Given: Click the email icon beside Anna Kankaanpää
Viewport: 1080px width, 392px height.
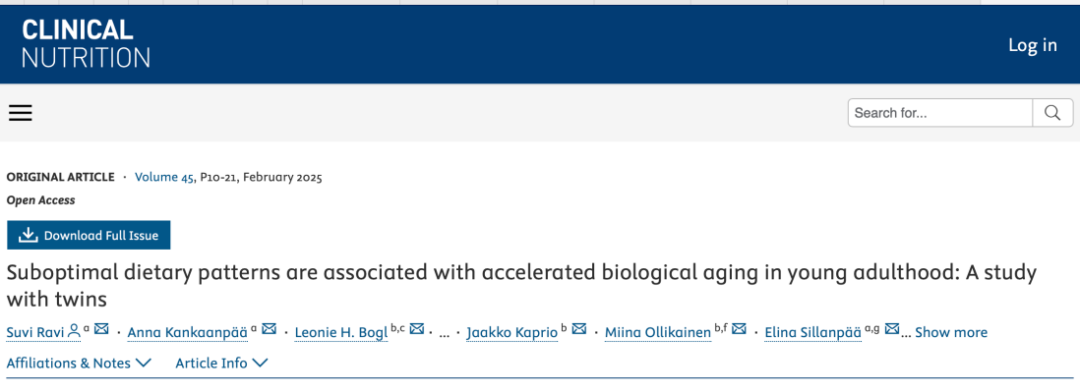Looking at the screenshot, I should point(269,329).
